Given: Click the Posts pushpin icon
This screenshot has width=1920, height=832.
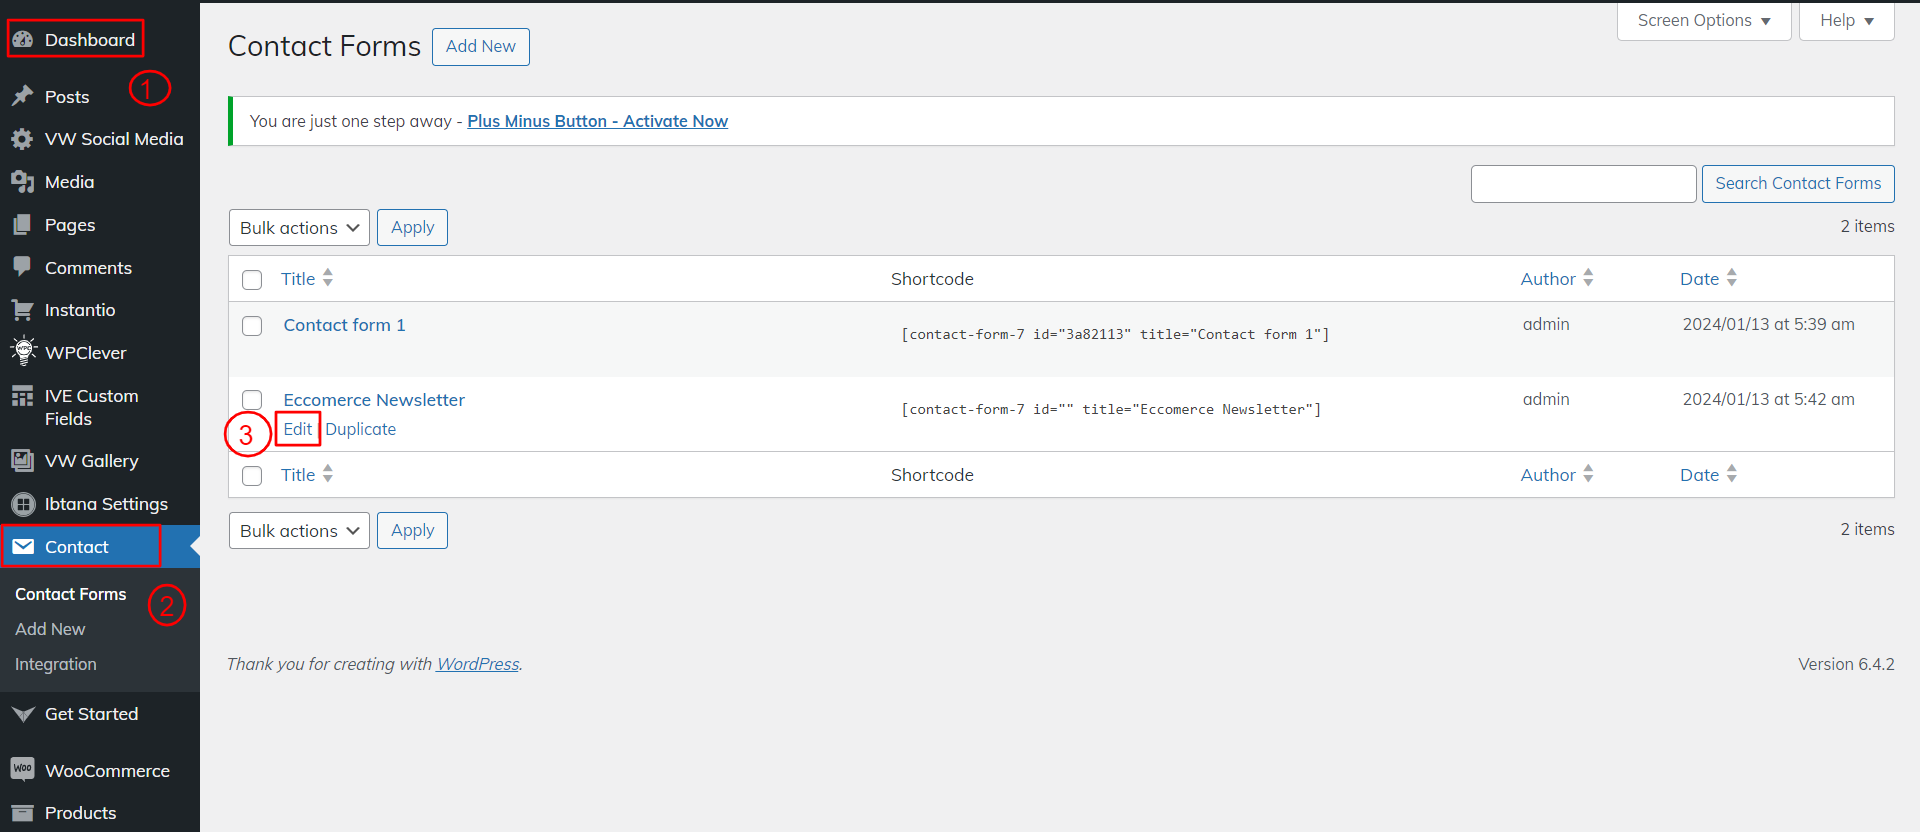Looking at the screenshot, I should tap(23, 96).
